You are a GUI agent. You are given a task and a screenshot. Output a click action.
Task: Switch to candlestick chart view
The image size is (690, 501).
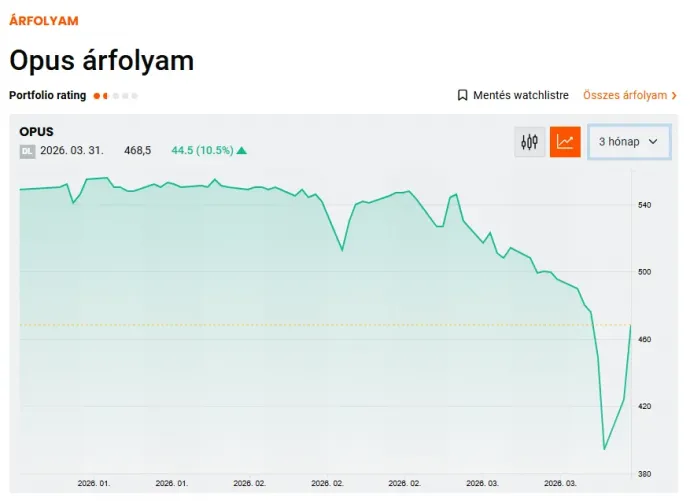click(530, 142)
